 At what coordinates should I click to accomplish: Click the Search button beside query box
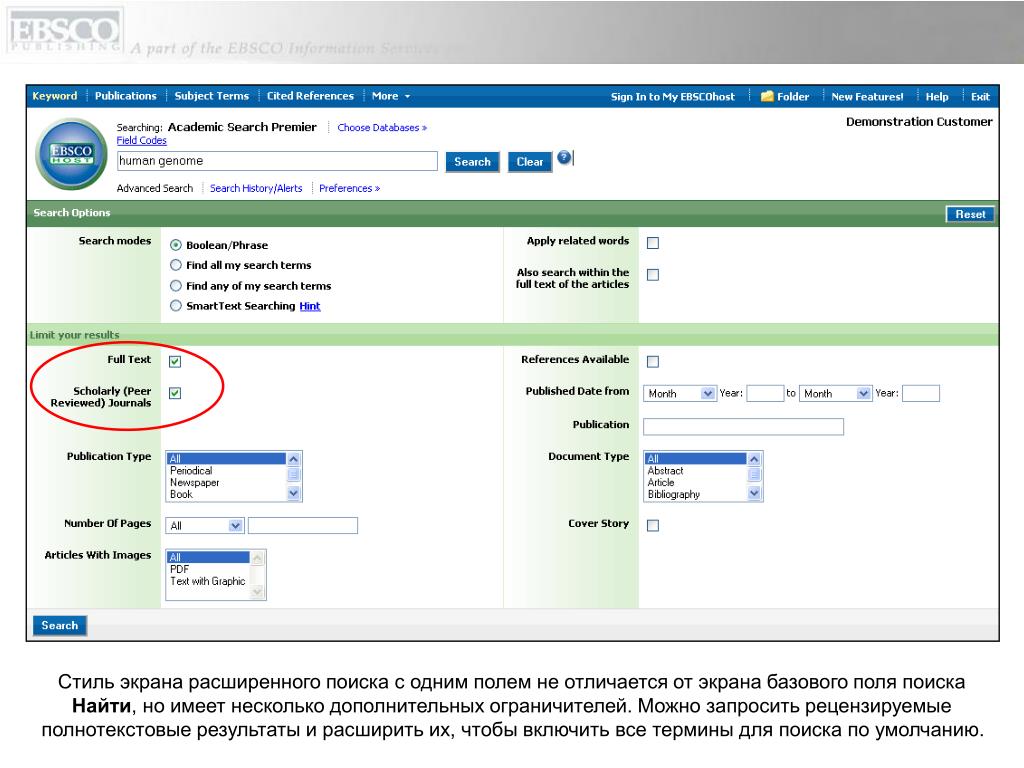click(x=472, y=161)
